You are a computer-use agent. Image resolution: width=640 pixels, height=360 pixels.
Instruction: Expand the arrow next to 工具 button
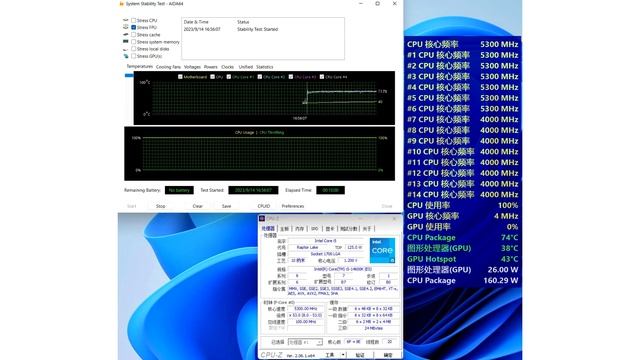[343, 355]
